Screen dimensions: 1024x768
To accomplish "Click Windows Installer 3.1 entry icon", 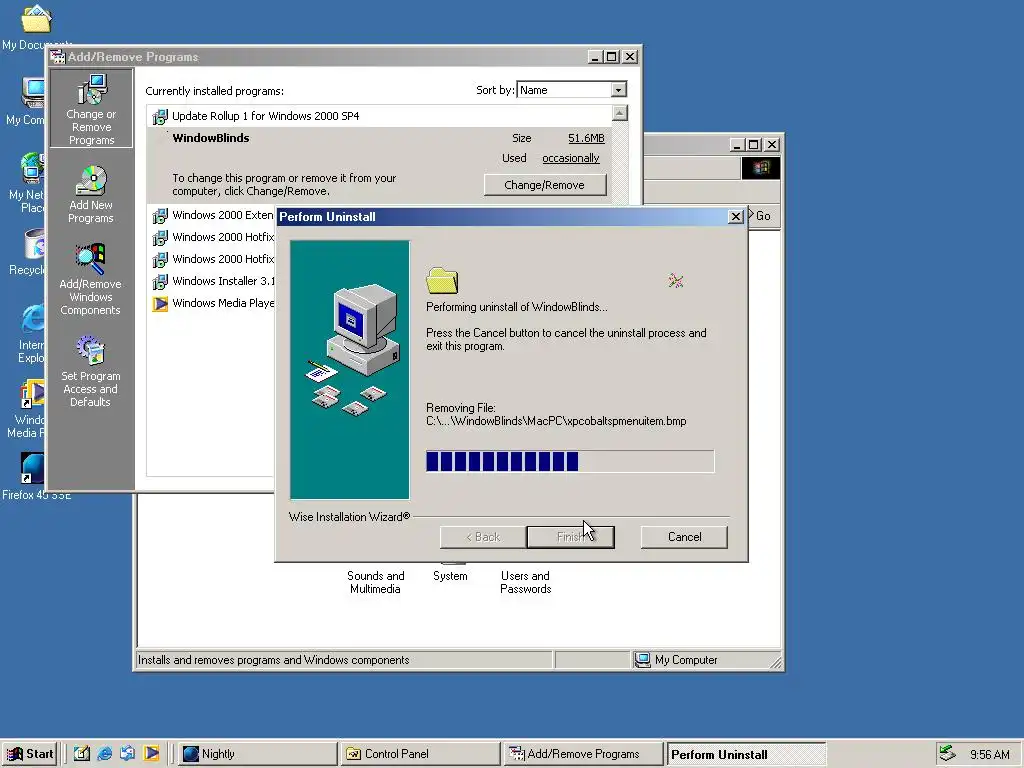I will [x=160, y=282].
